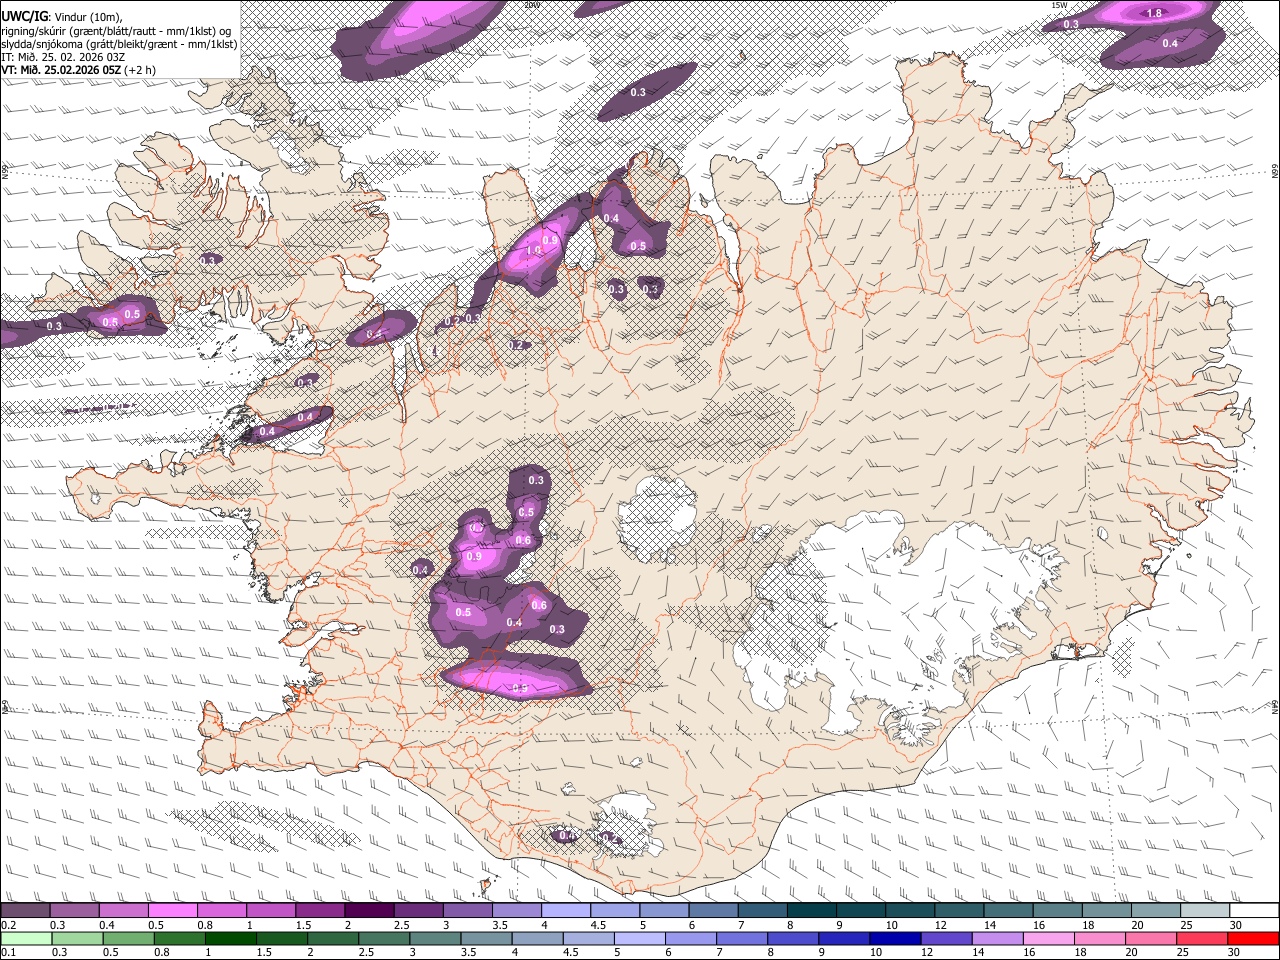The image size is (1280, 960).
Task: Click the bright pink 0.5 swatch in top legend row
Action: (x=173, y=911)
